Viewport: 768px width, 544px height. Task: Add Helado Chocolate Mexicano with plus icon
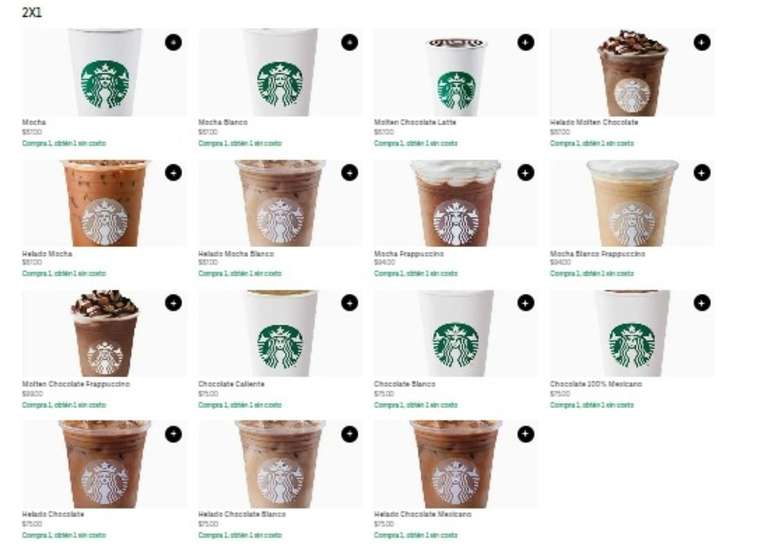tap(526, 434)
